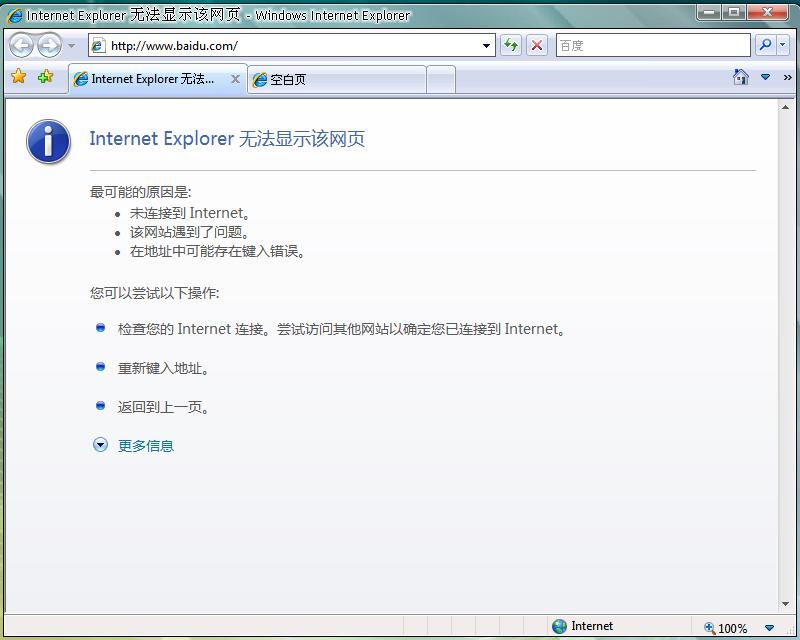The width and height of the screenshot is (800, 640).
Task: Click the 检查您的 Internet 连接 suggestion text
Action: [x=341, y=329]
